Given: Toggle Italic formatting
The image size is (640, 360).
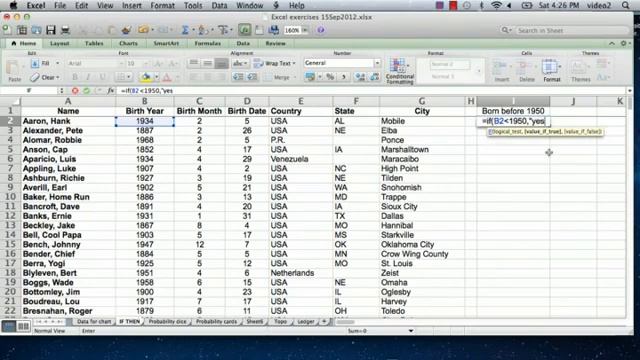Looking at the screenshot, I should (x=88, y=77).
